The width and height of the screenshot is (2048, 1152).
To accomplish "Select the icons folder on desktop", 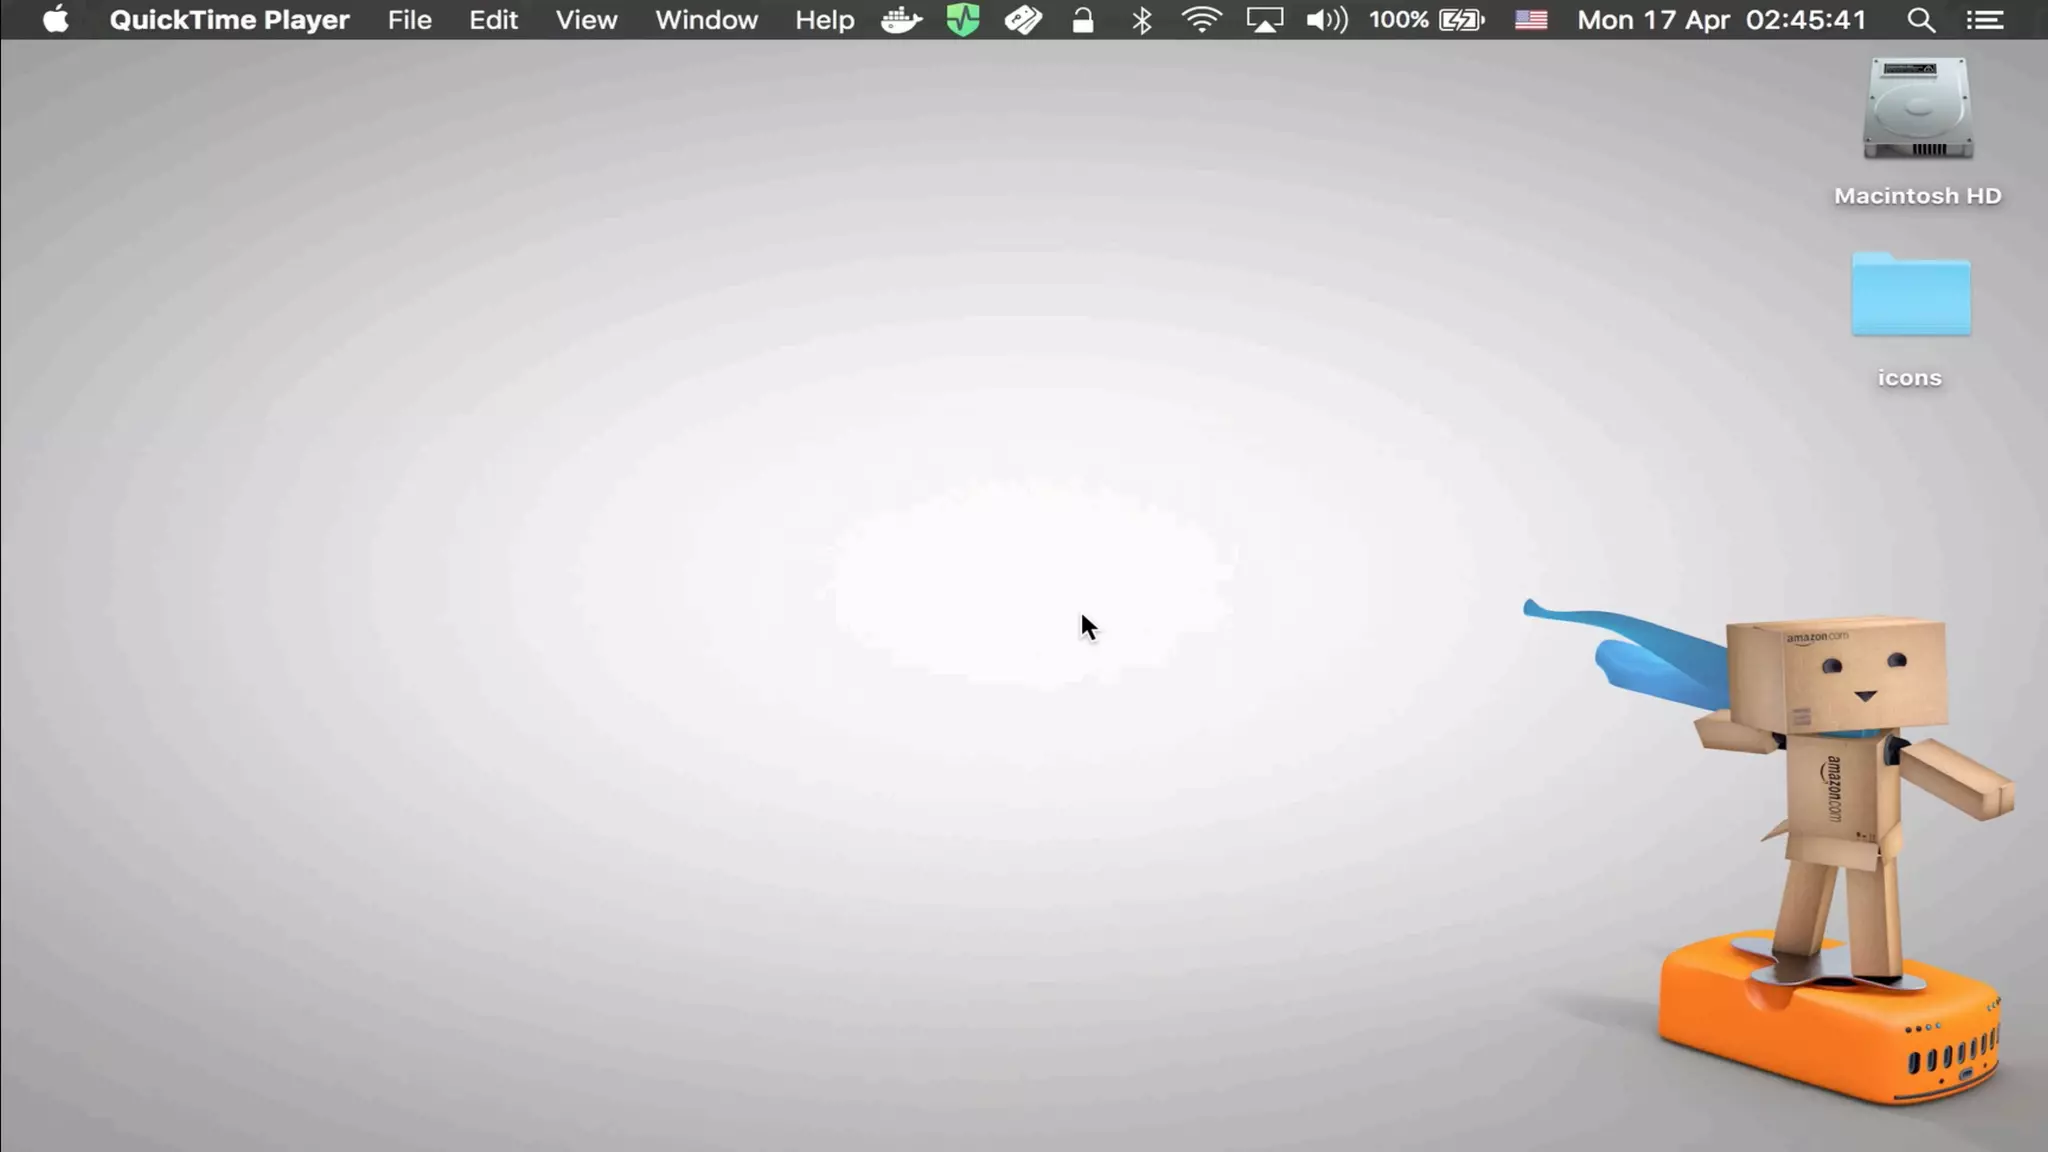I will tap(1910, 295).
